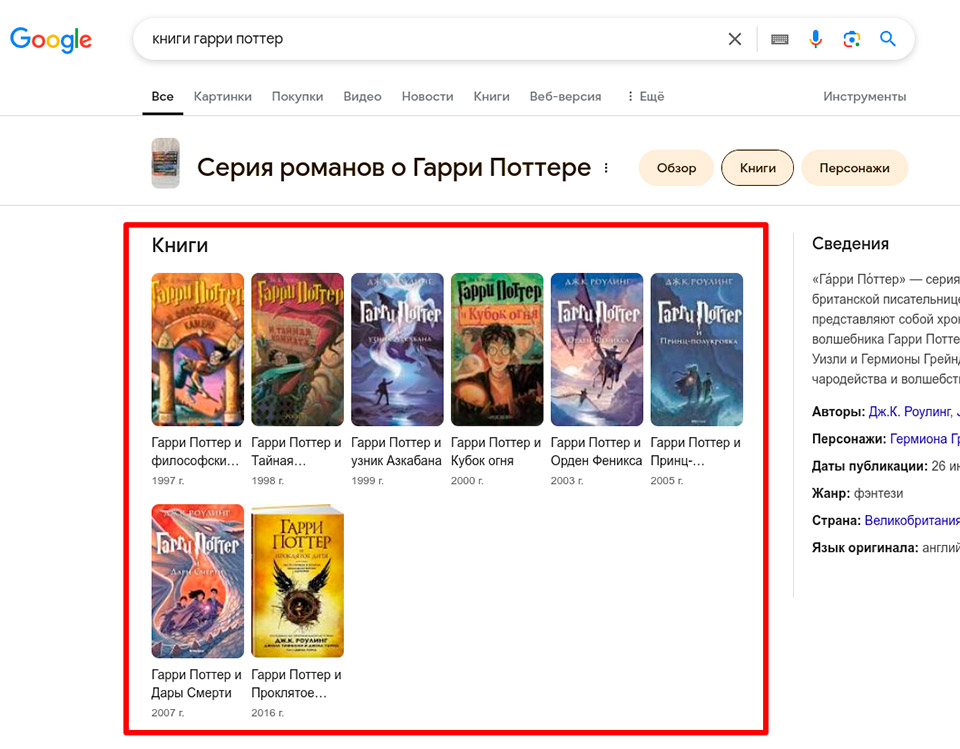The width and height of the screenshot is (960, 749).
Task: Click 'Жанр: фэнтези' text
Action: click(x=857, y=494)
